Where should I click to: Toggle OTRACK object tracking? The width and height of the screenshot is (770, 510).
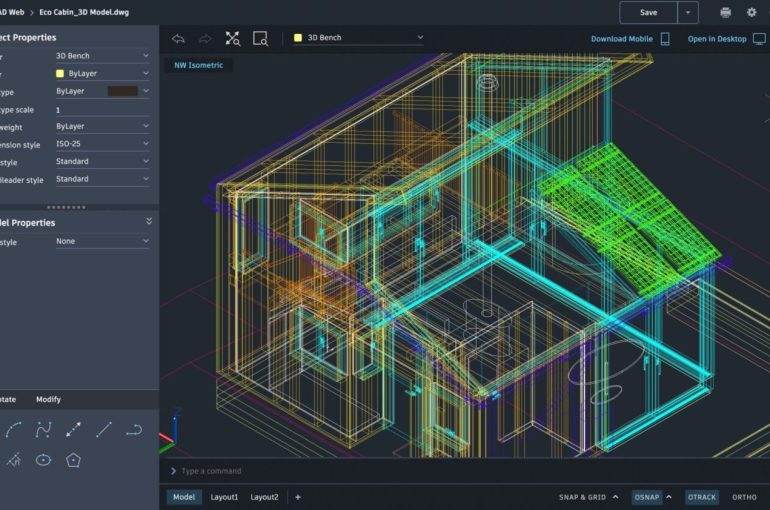click(x=699, y=497)
